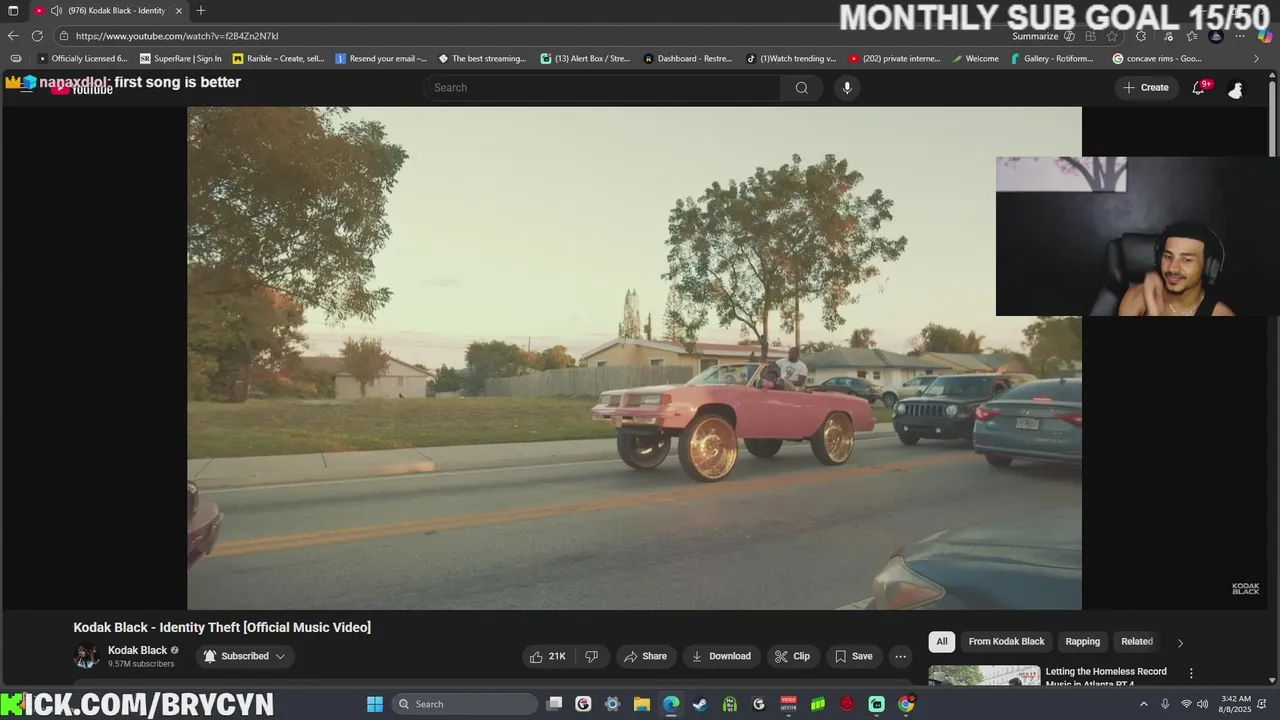The height and width of the screenshot is (720, 1280).
Task: Select From Kodak Black filter chip
Action: (x=1006, y=642)
